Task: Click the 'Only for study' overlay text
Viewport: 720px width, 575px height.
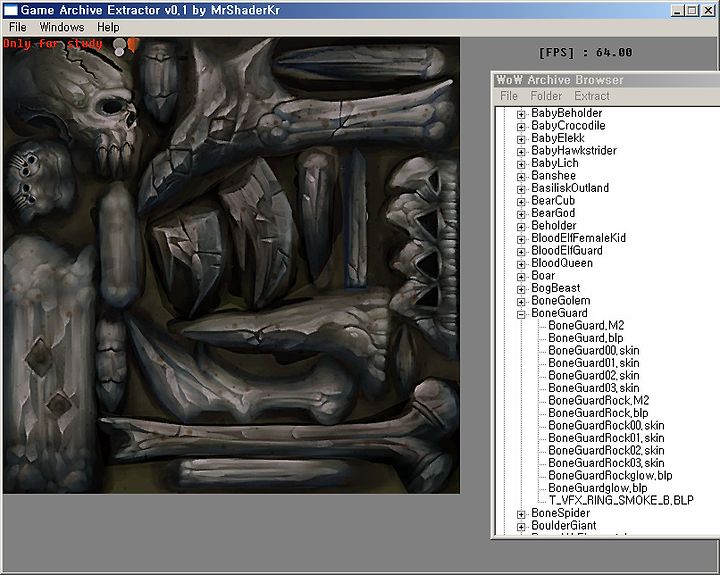Action: 53,44
